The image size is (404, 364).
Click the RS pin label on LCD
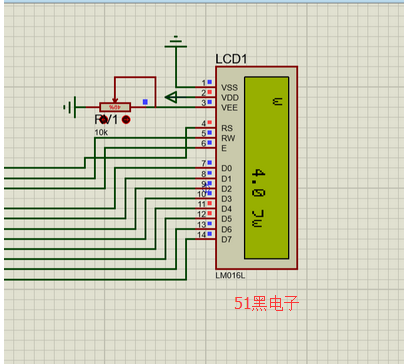pyautogui.click(x=227, y=128)
